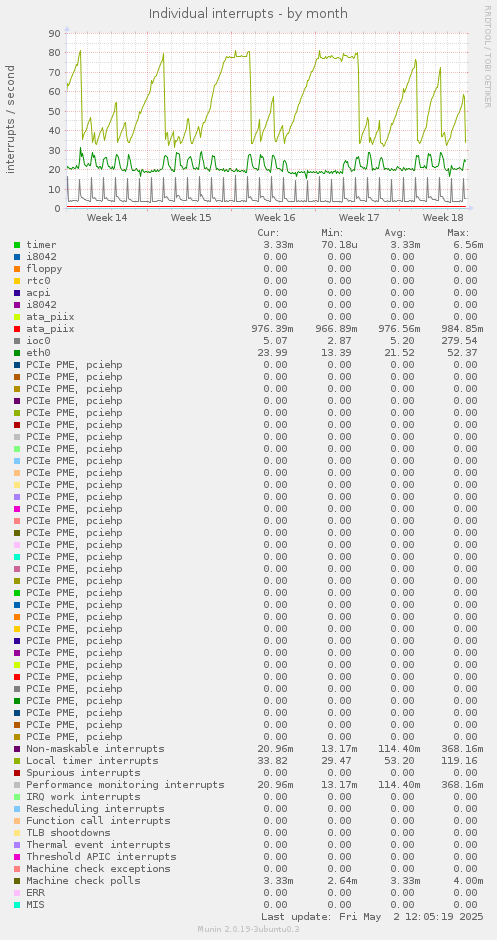Screen dimensions: 497x940
Task: Select the acpi legend label
Action: 38,293
